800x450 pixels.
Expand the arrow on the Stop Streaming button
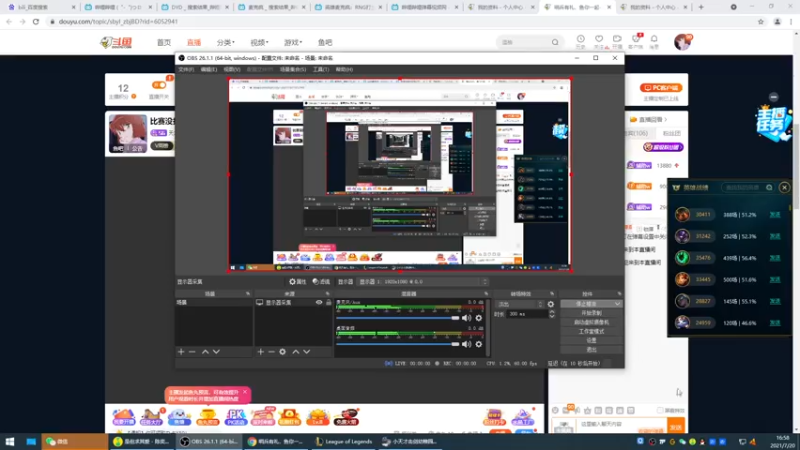(617, 304)
